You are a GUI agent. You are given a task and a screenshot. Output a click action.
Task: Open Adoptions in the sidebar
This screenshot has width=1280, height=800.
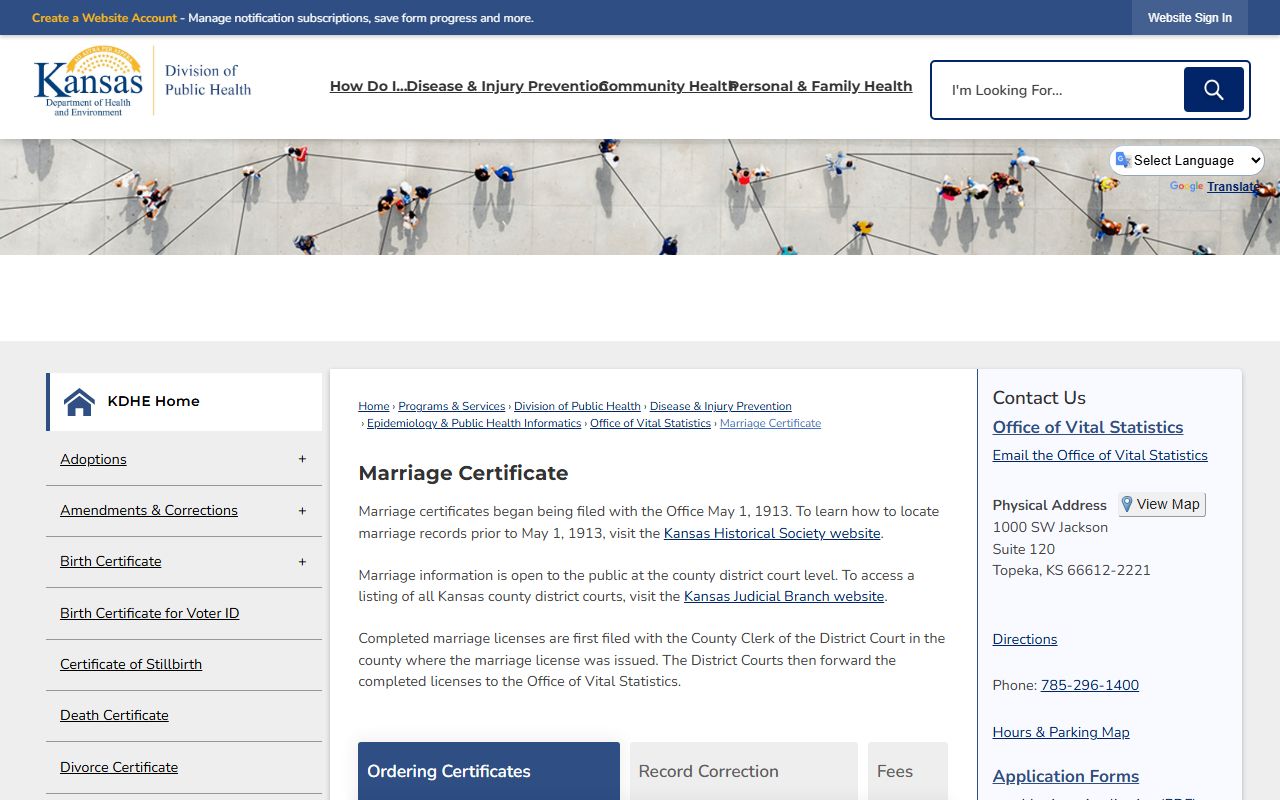[x=93, y=459]
